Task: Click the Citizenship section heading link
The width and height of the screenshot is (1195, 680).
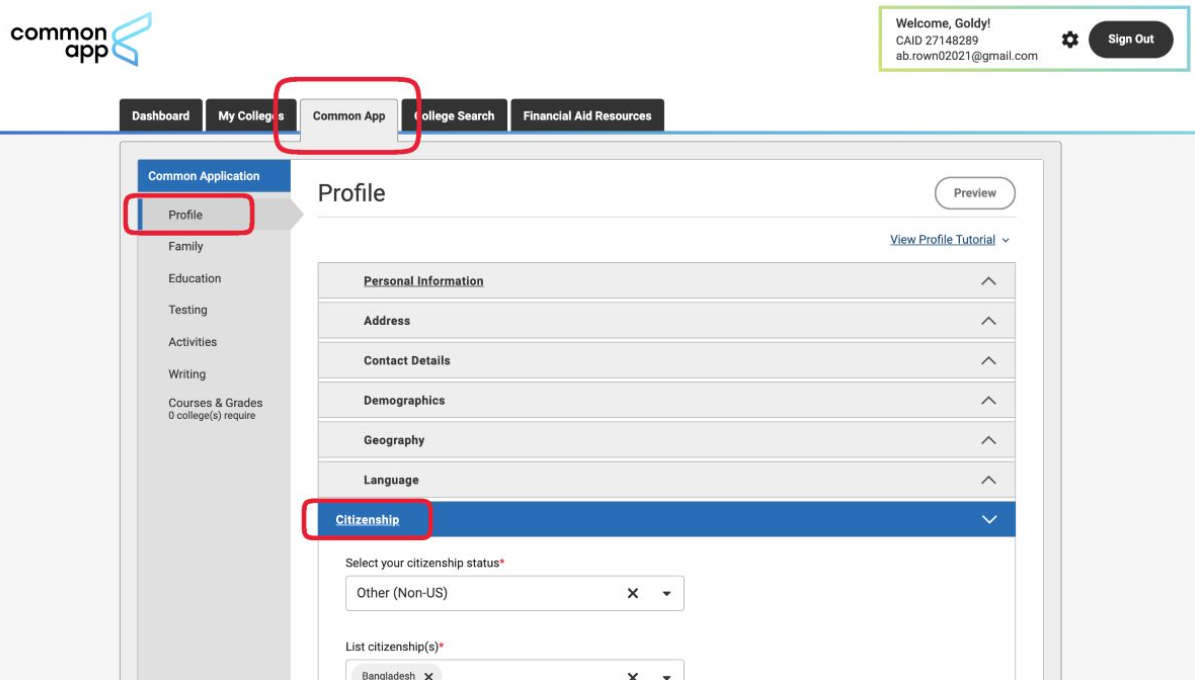Action: 367,520
